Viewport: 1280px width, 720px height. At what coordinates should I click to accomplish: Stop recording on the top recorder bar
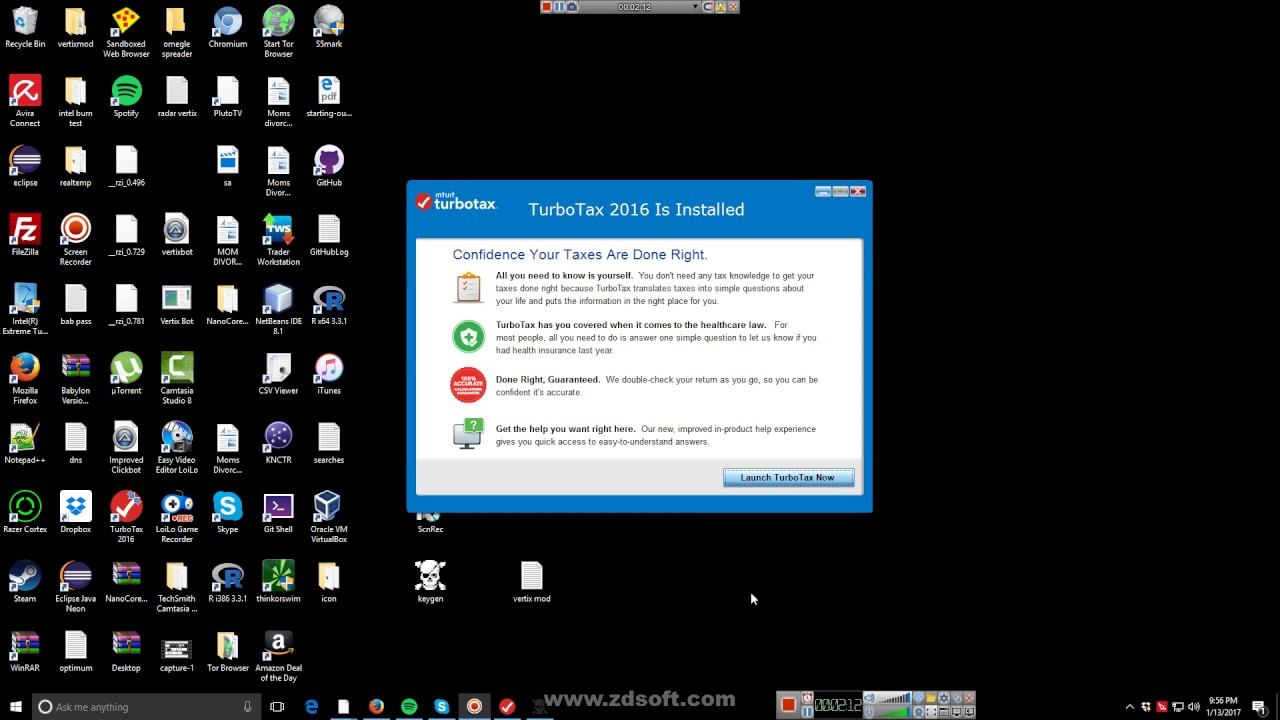547,7
